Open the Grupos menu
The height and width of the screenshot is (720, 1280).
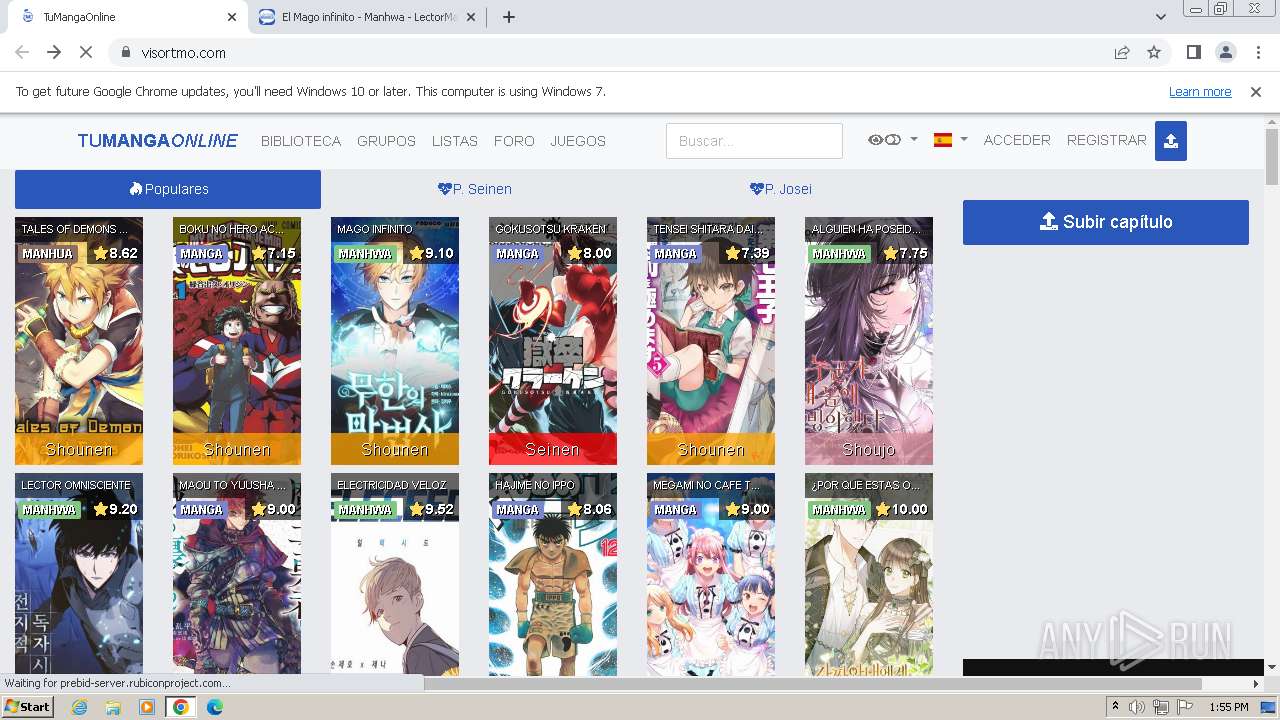tap(386, 141)
